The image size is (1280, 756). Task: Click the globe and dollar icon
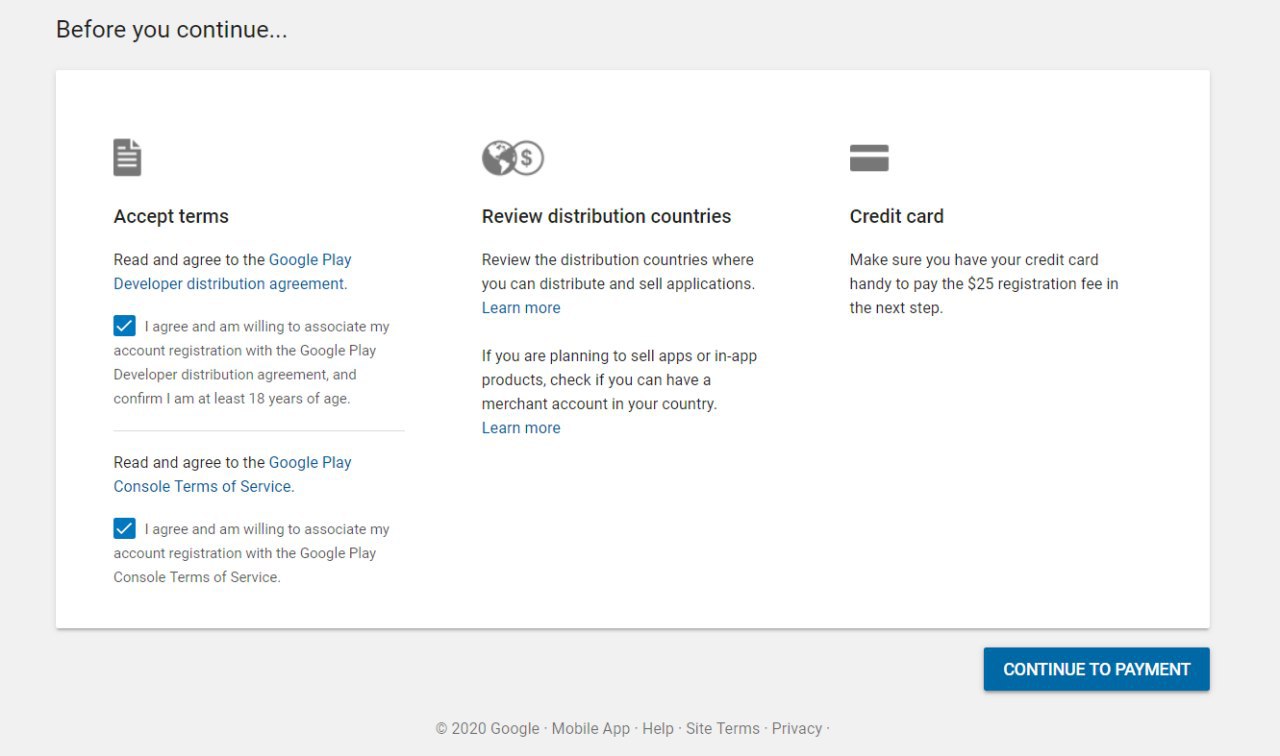point(513,158)
